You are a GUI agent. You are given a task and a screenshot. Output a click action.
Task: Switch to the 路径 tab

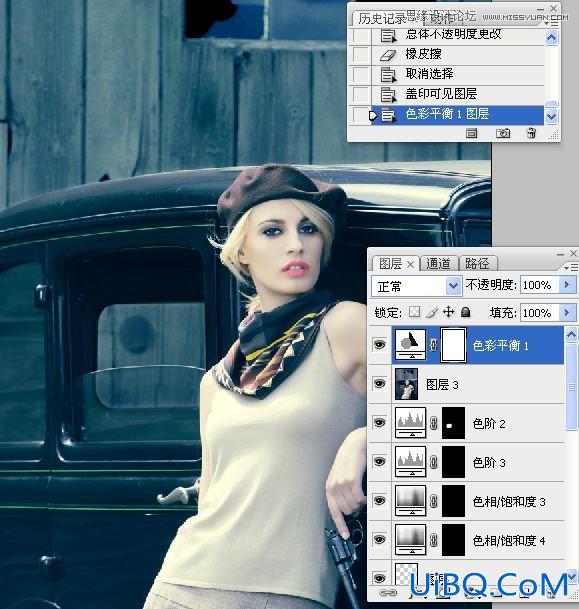(478, 264)
